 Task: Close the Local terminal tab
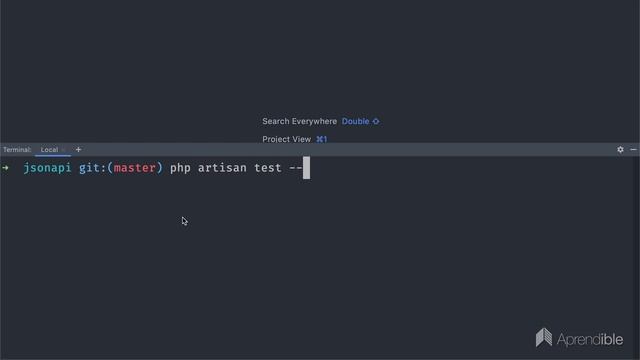63,150
